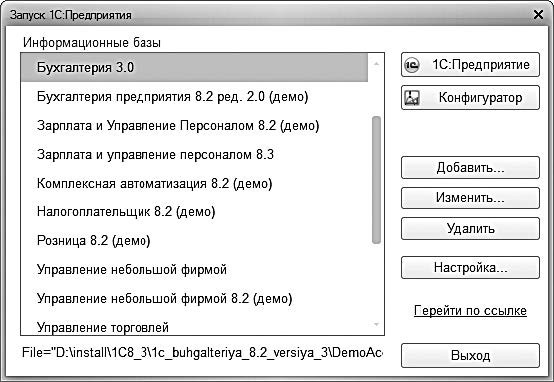Click the scrollbar thumb in the bases list

[x=376, y=180]
